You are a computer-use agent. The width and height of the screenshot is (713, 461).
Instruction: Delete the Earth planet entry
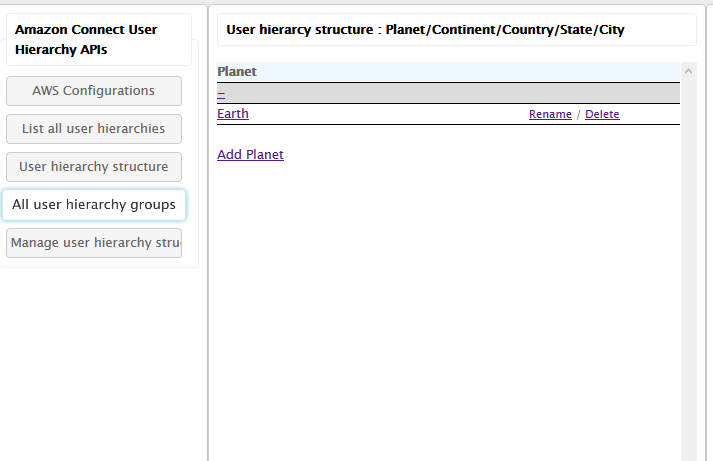602,114
